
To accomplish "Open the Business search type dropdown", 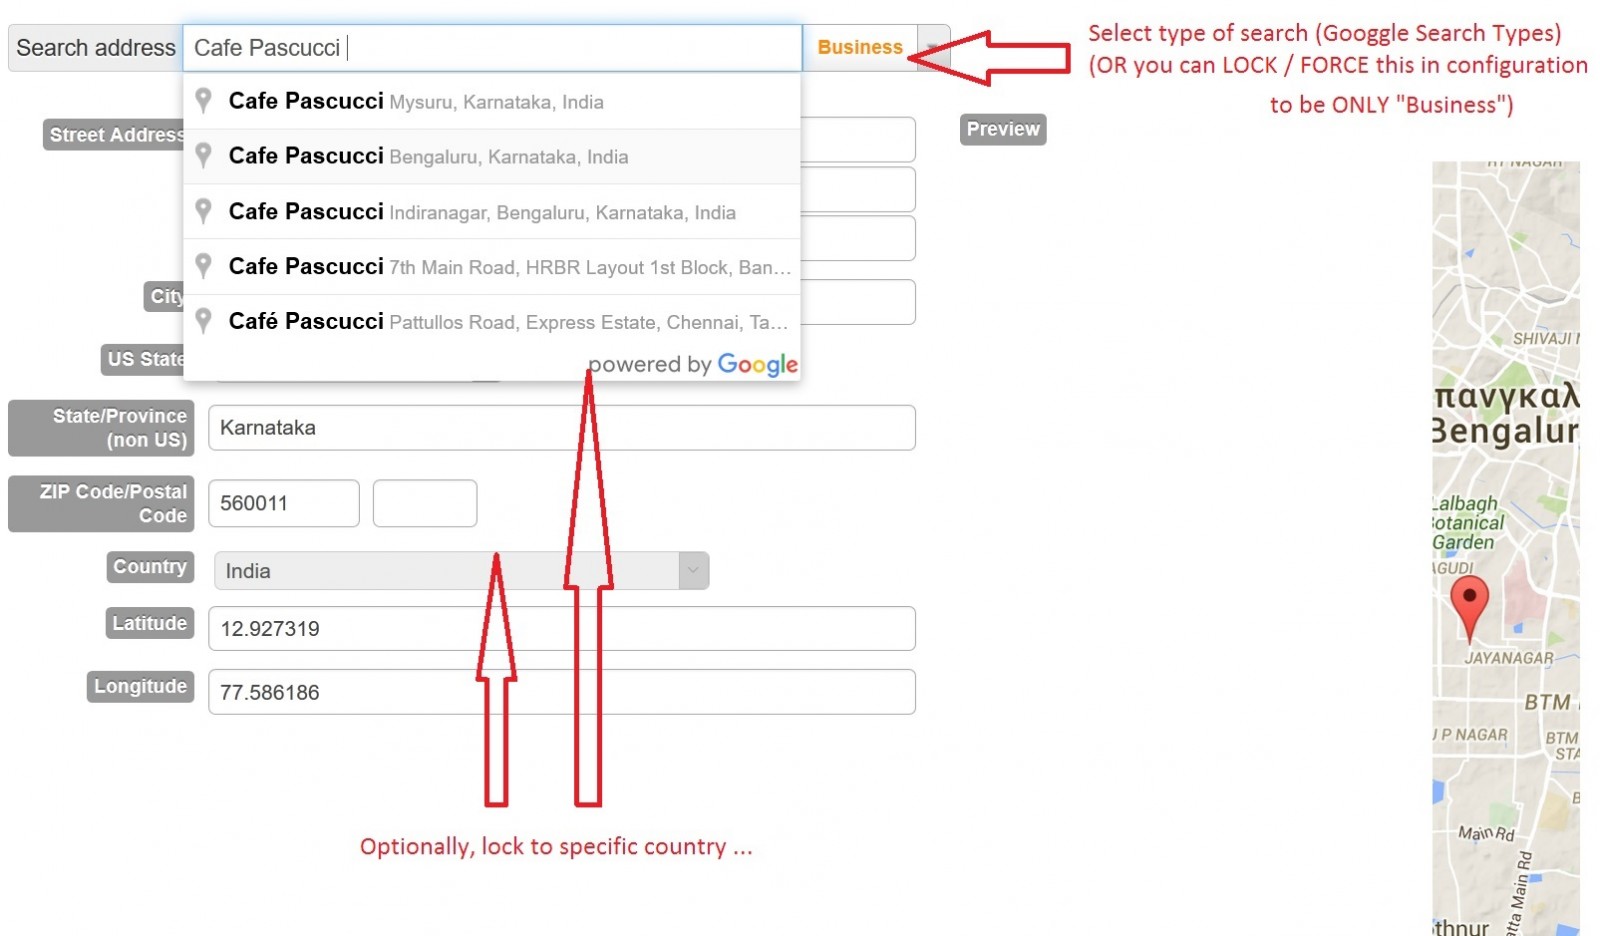I will pos(934,48).
